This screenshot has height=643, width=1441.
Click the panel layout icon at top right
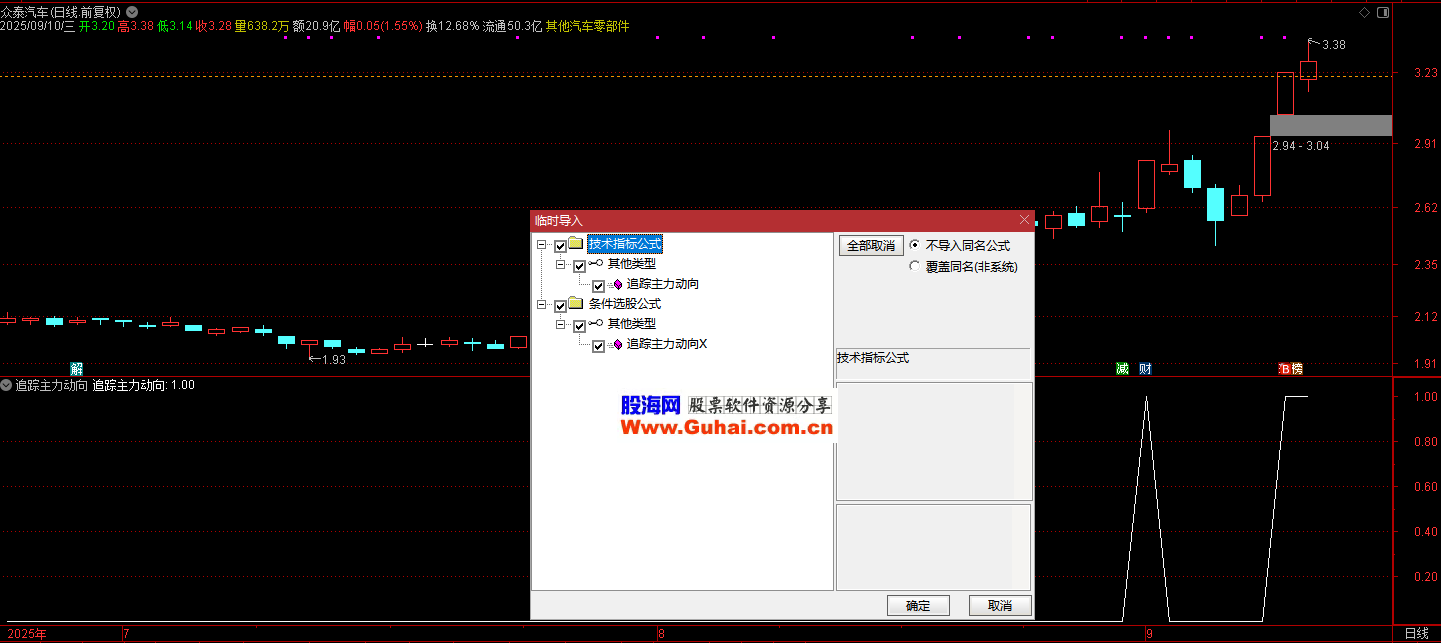tap(1383, 12)
